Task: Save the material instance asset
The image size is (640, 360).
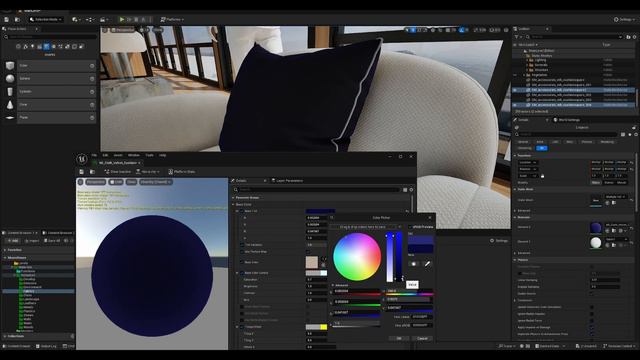Action: click(82, 172)
